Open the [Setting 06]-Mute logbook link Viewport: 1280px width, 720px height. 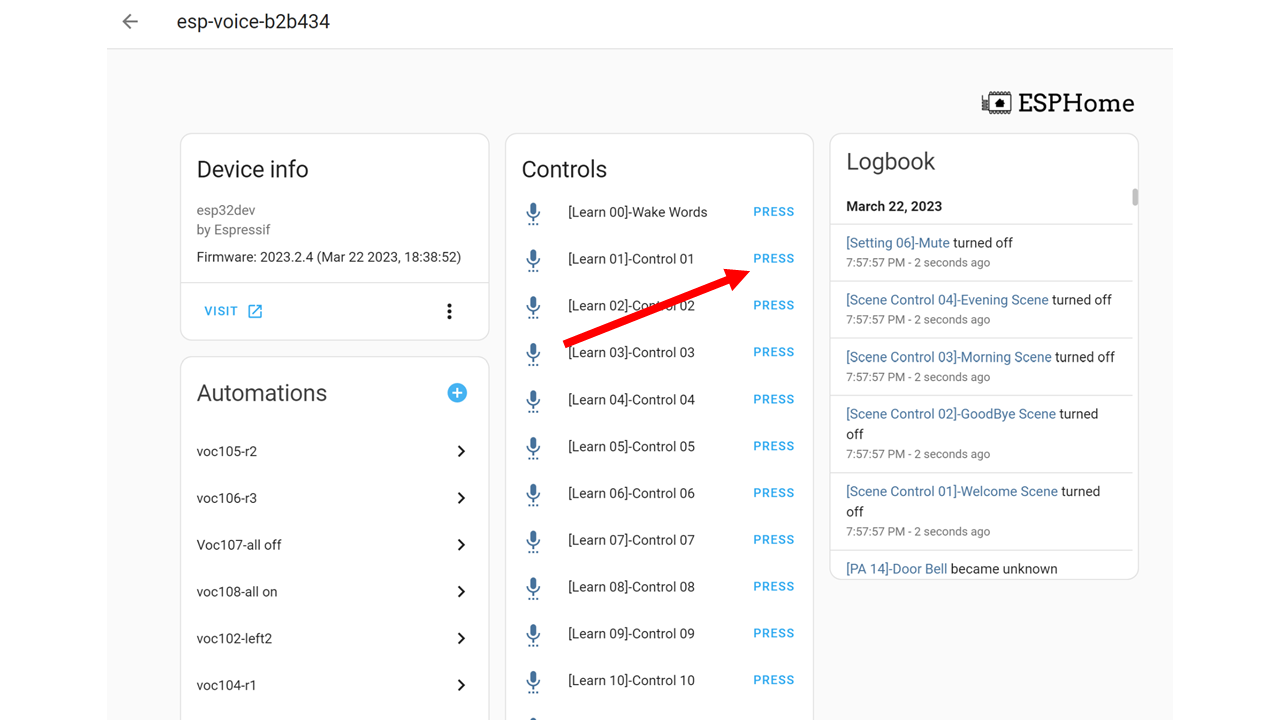(898, 243)
